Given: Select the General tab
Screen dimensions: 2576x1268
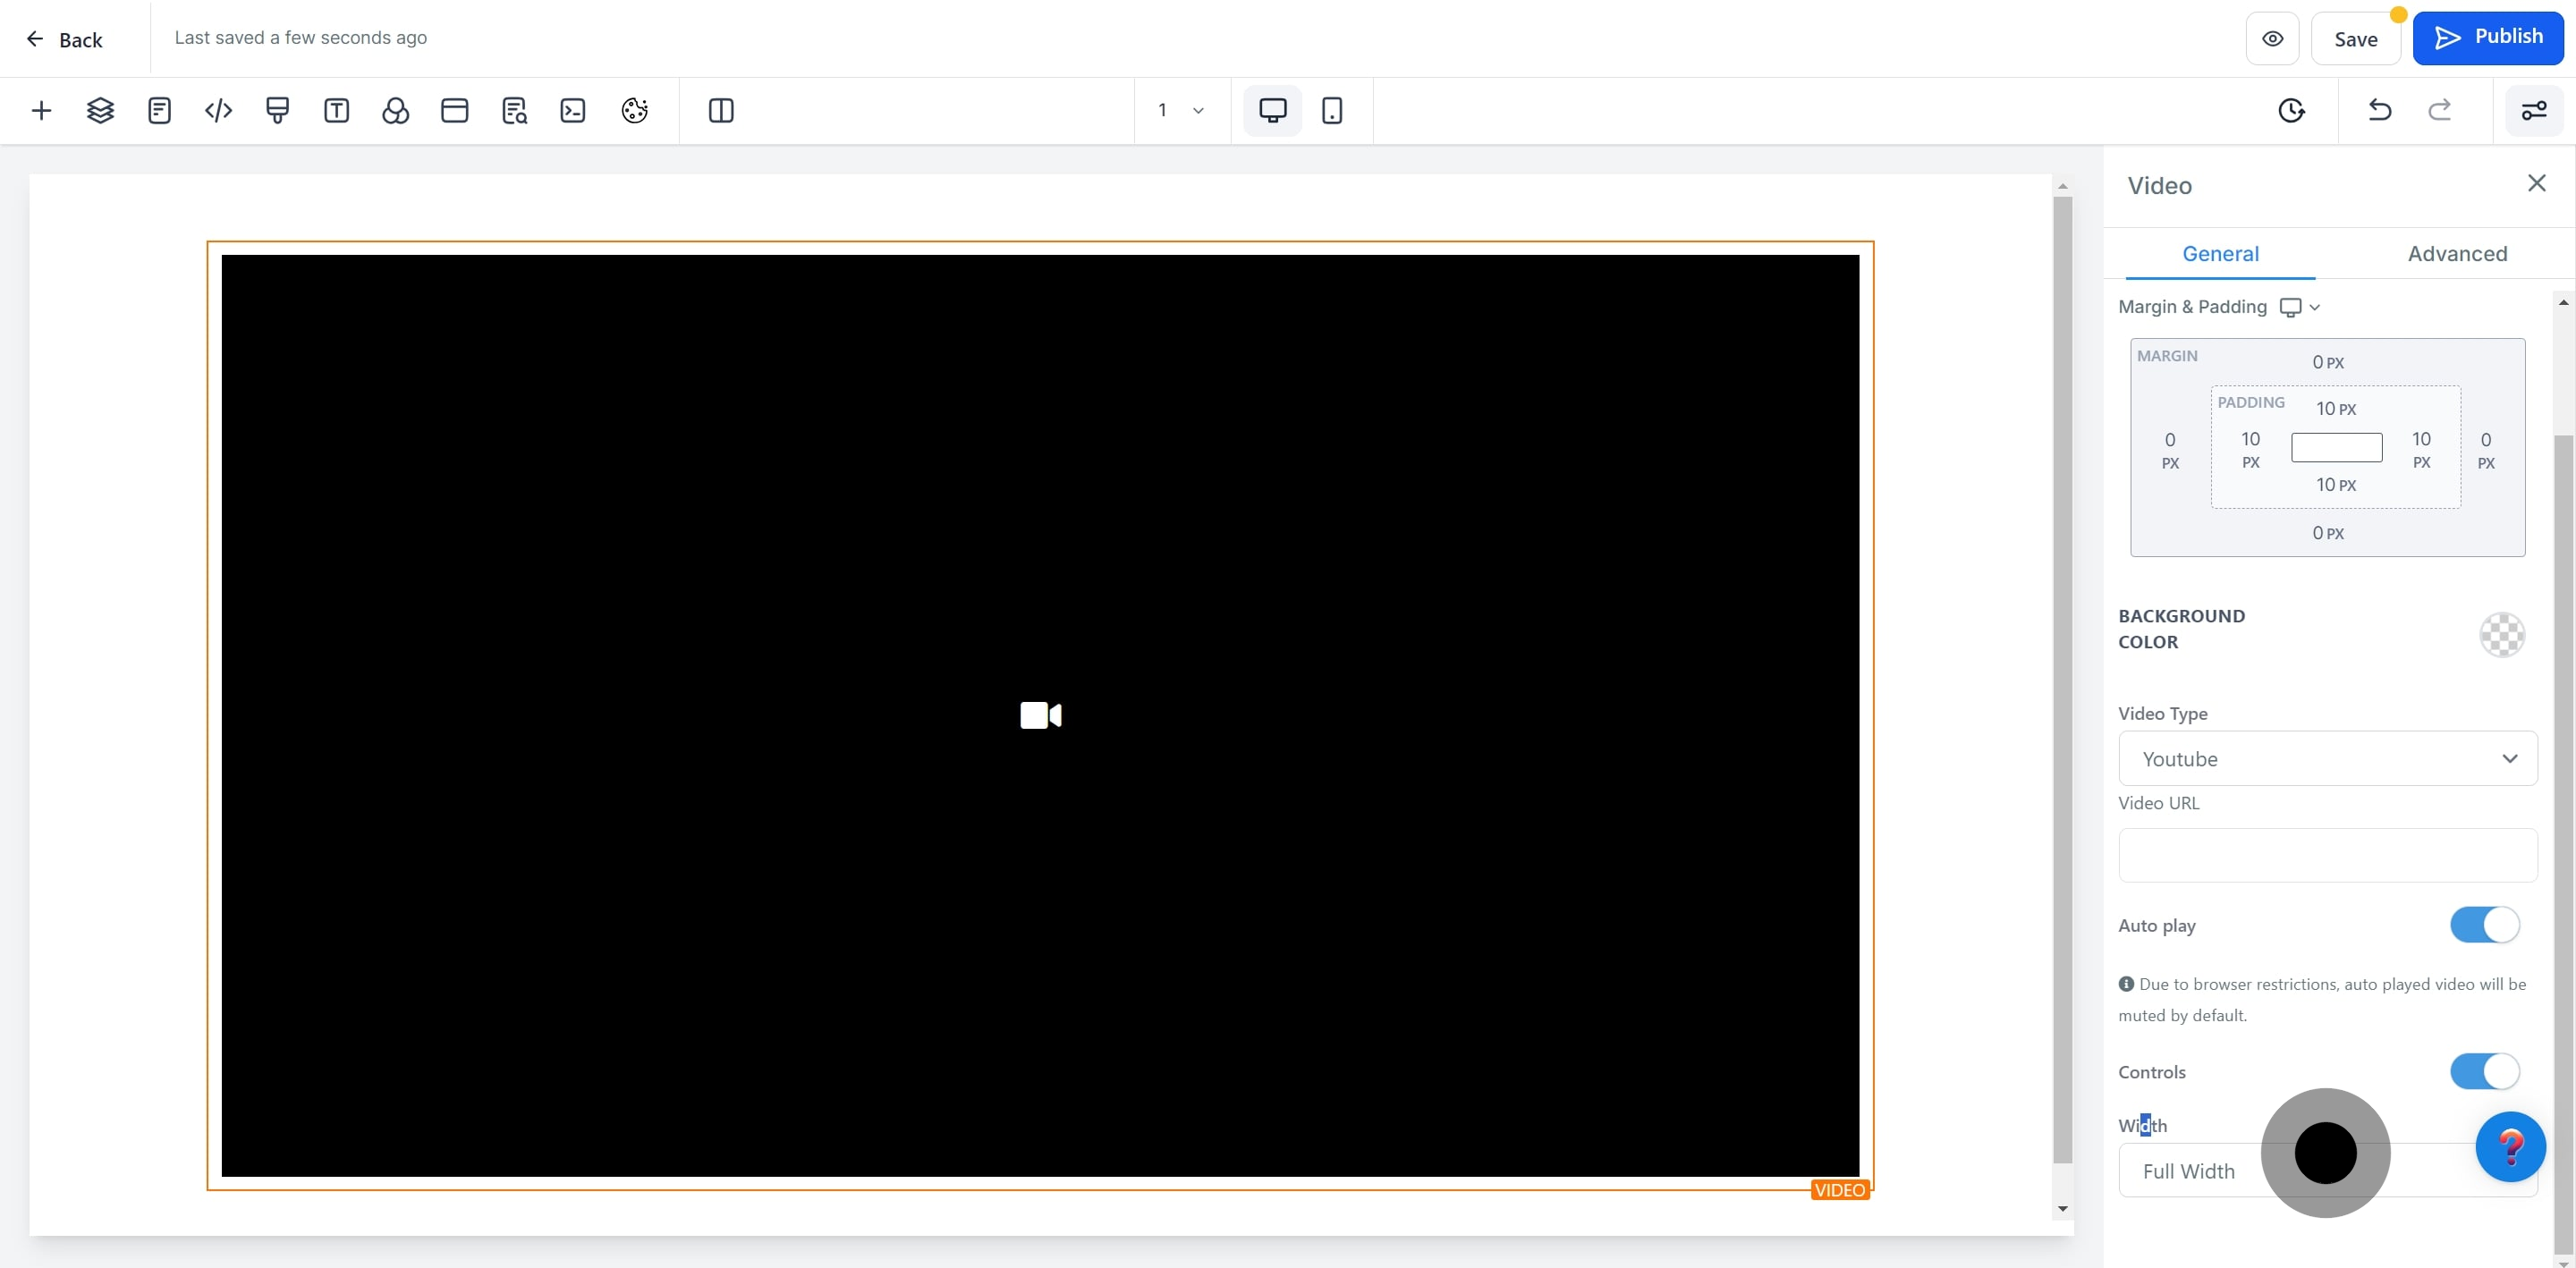Looking at the screenshot, I should coord(2220,254).
